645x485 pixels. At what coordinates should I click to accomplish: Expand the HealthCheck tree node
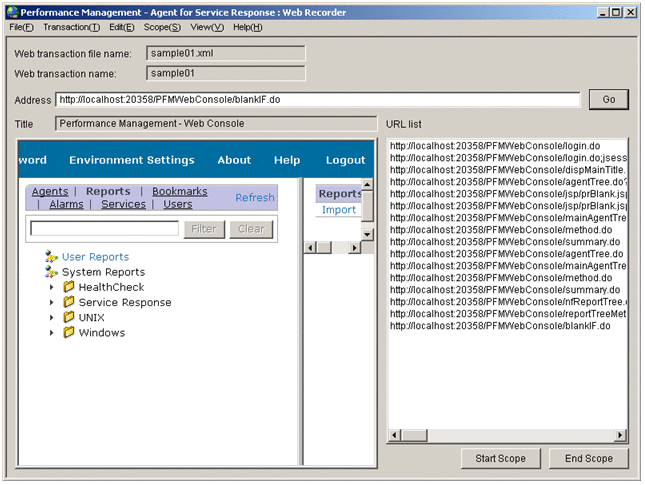pyautogui.click(x=52, y=287)
